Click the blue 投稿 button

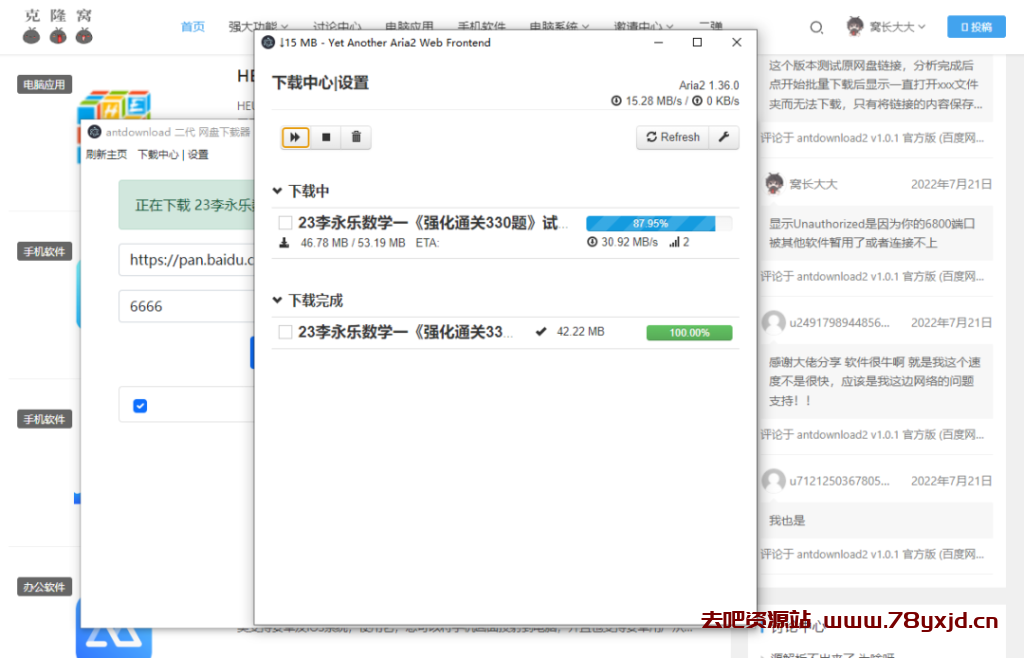[976, 27]
